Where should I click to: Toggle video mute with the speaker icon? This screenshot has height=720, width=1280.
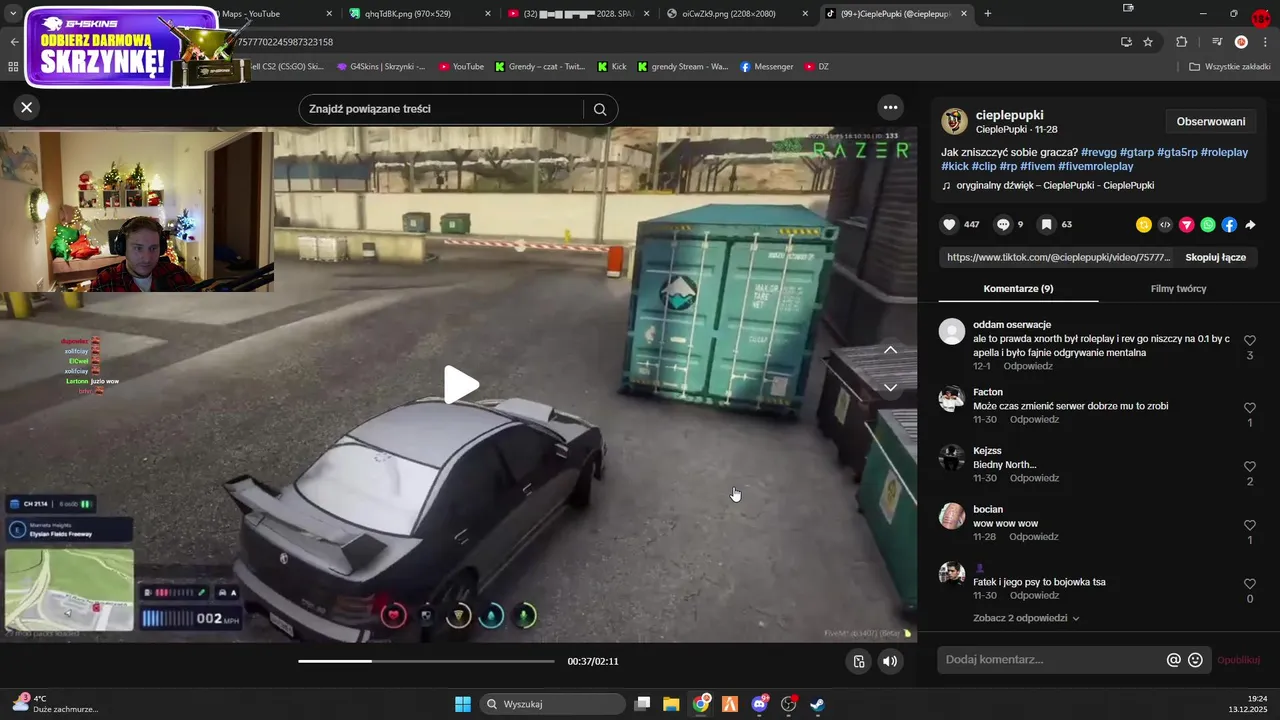(889, 661)
